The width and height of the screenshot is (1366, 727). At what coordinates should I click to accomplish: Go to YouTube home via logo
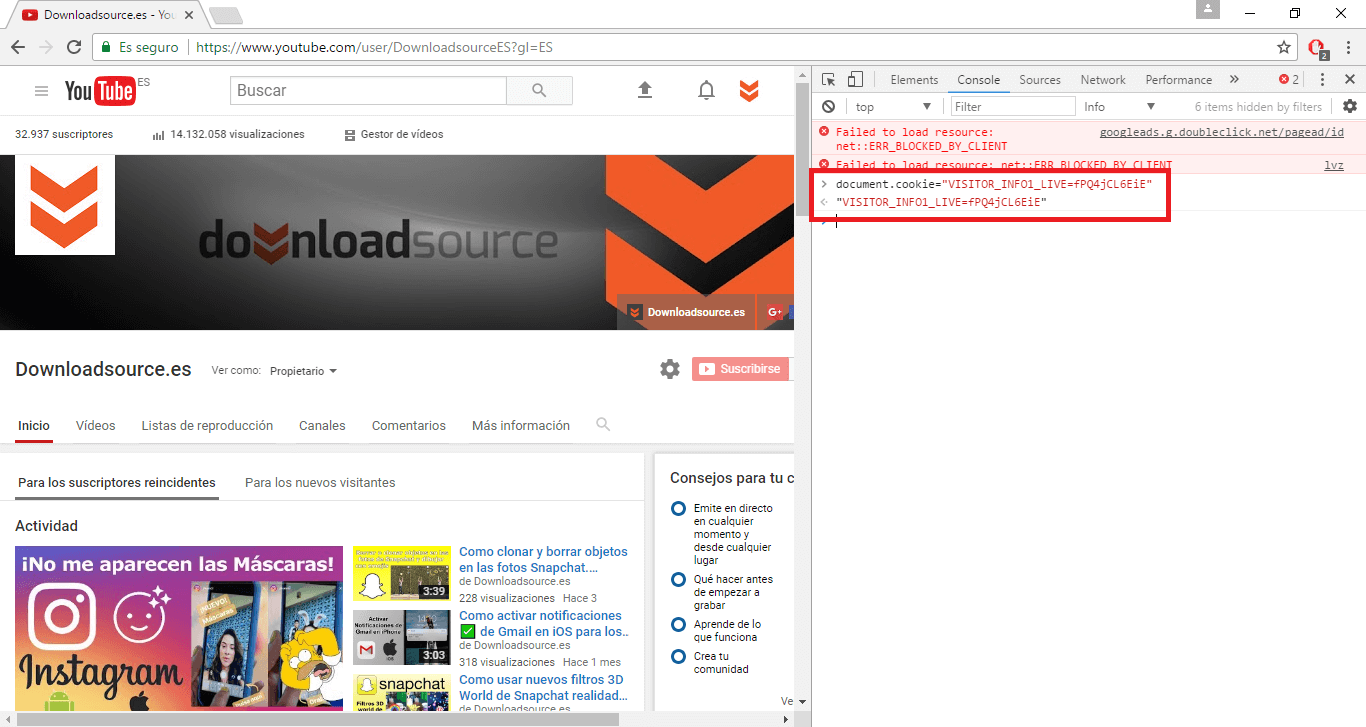100,91
